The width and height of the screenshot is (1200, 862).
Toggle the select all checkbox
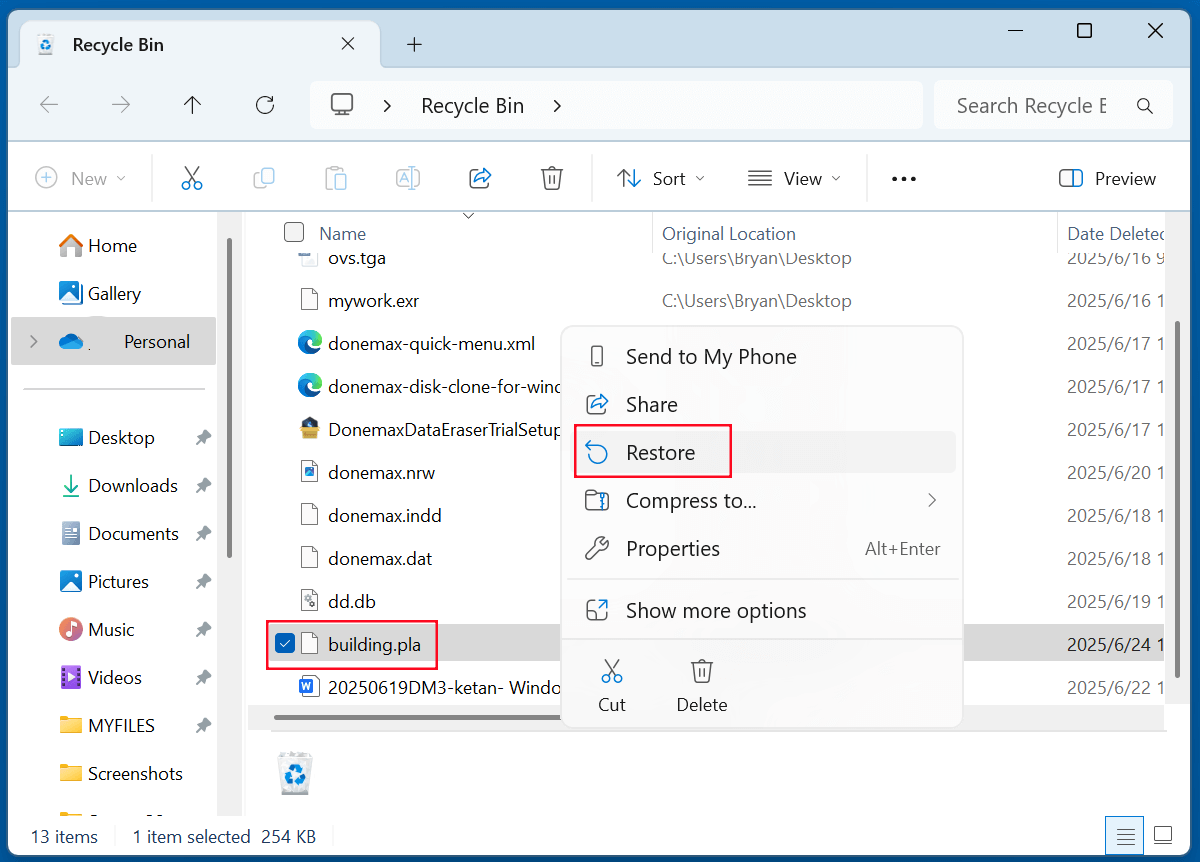point(294,233)
